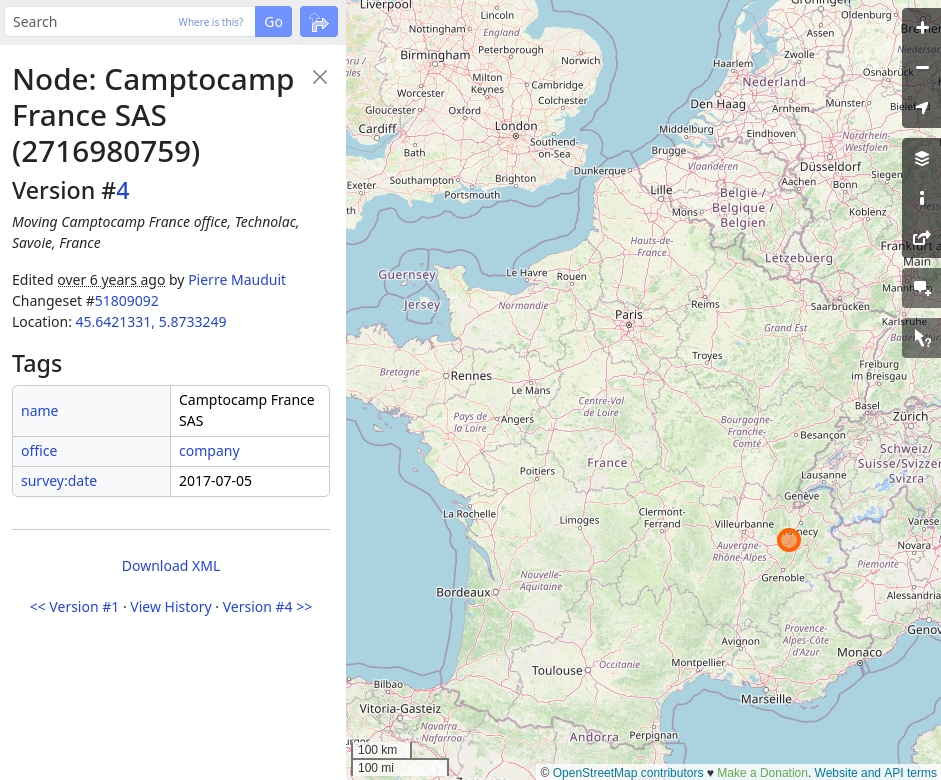Activate the query features tool
Screen dimensions: 941x780
922,338
